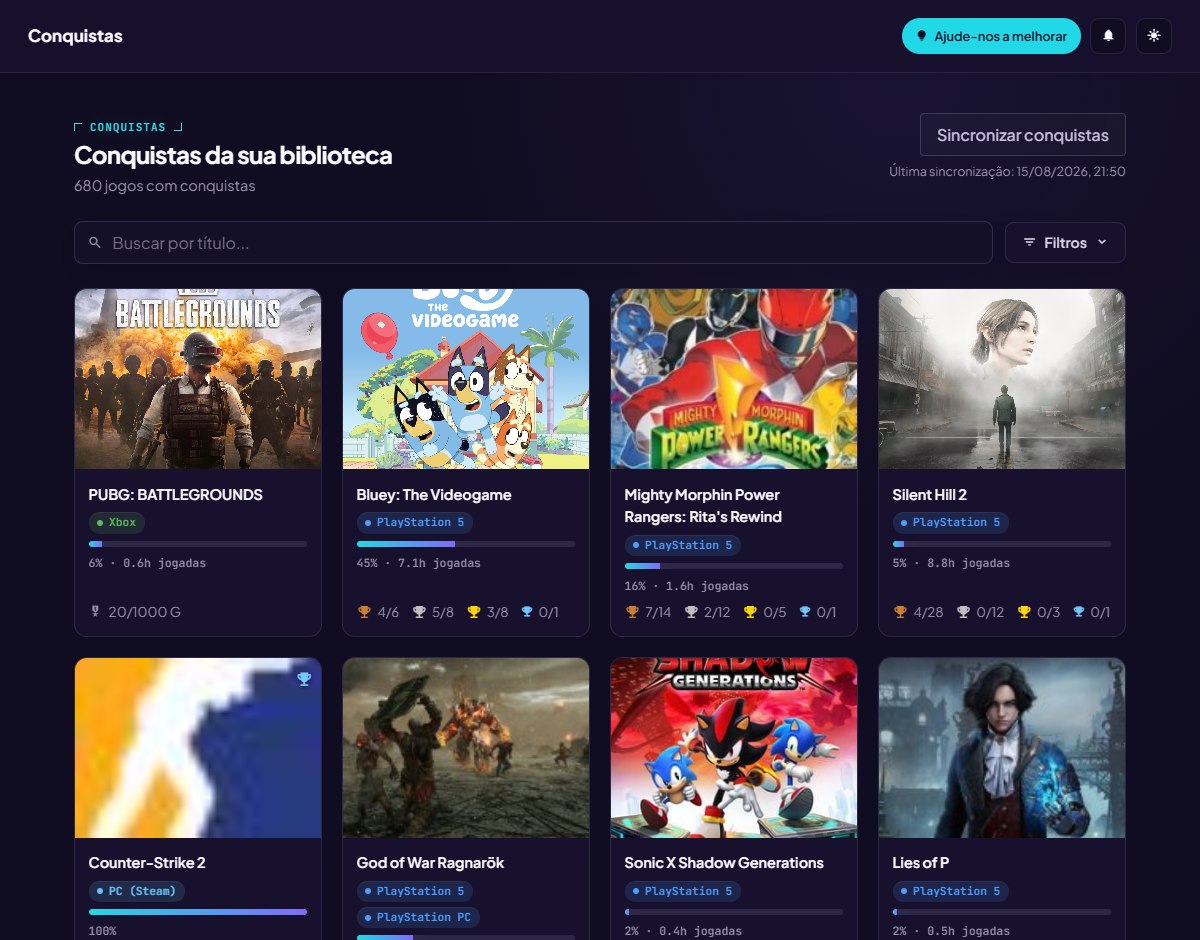
Task: Click PlayStation 5 tag on Lies of P
Action: tap(951, 890)
